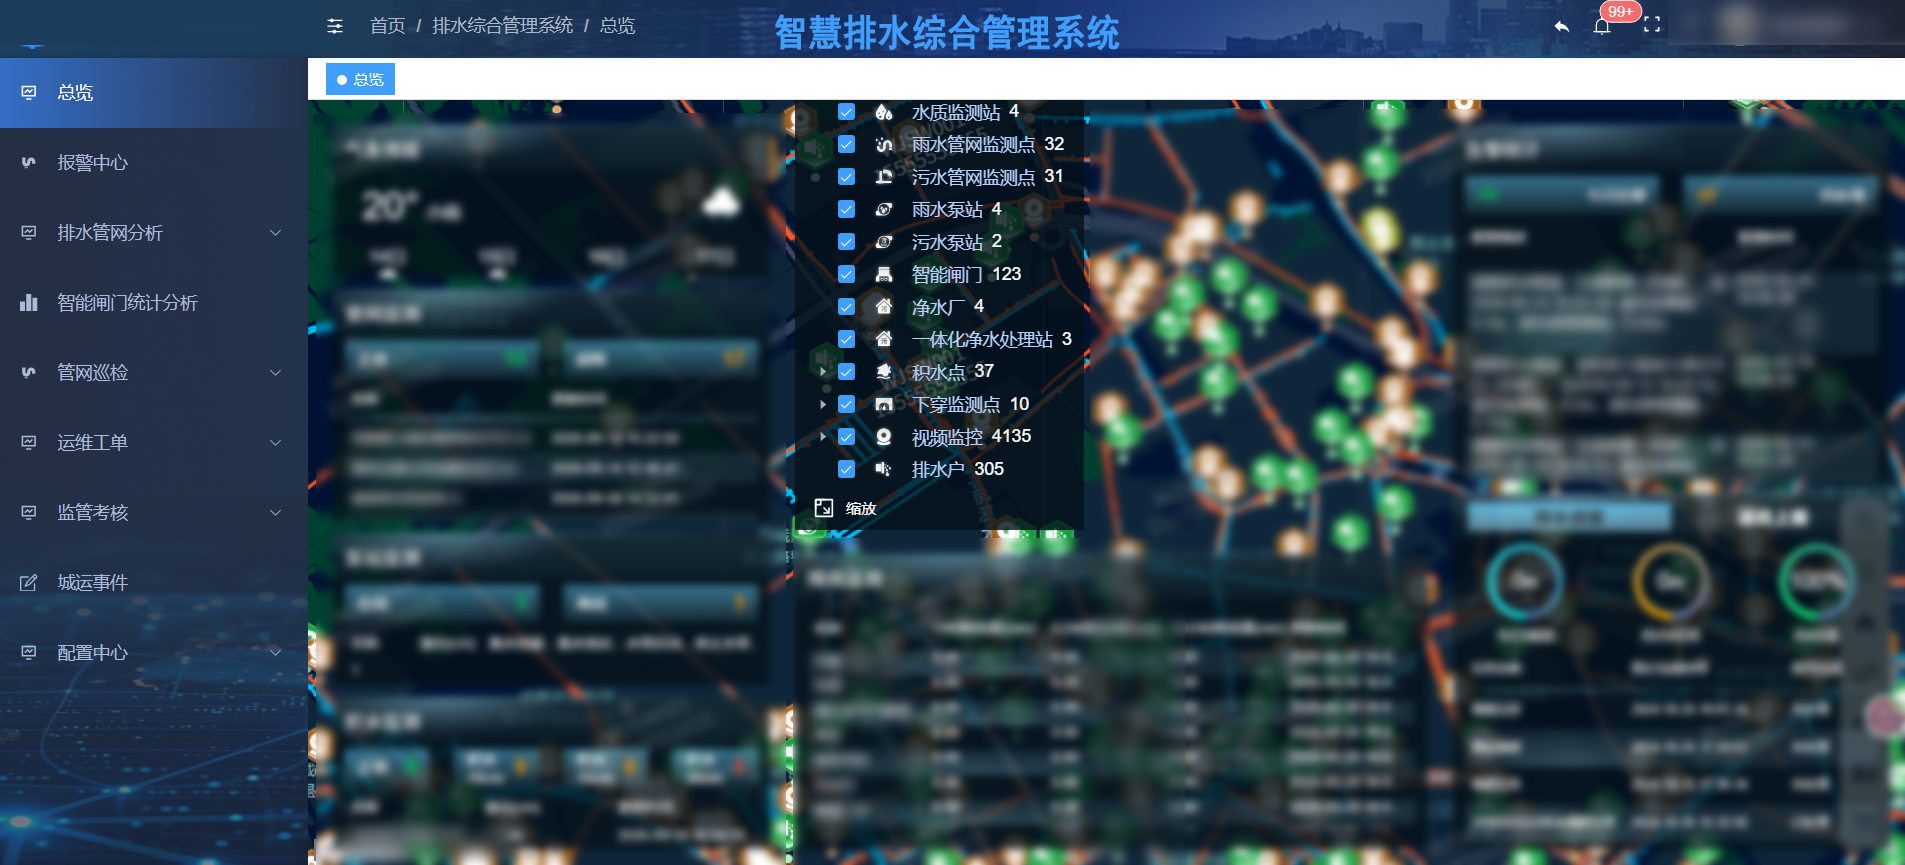The width and height of the screenshot is (1905, 865).
Task: Go to 首页 via breadcrumb
Action: point(387,26)
